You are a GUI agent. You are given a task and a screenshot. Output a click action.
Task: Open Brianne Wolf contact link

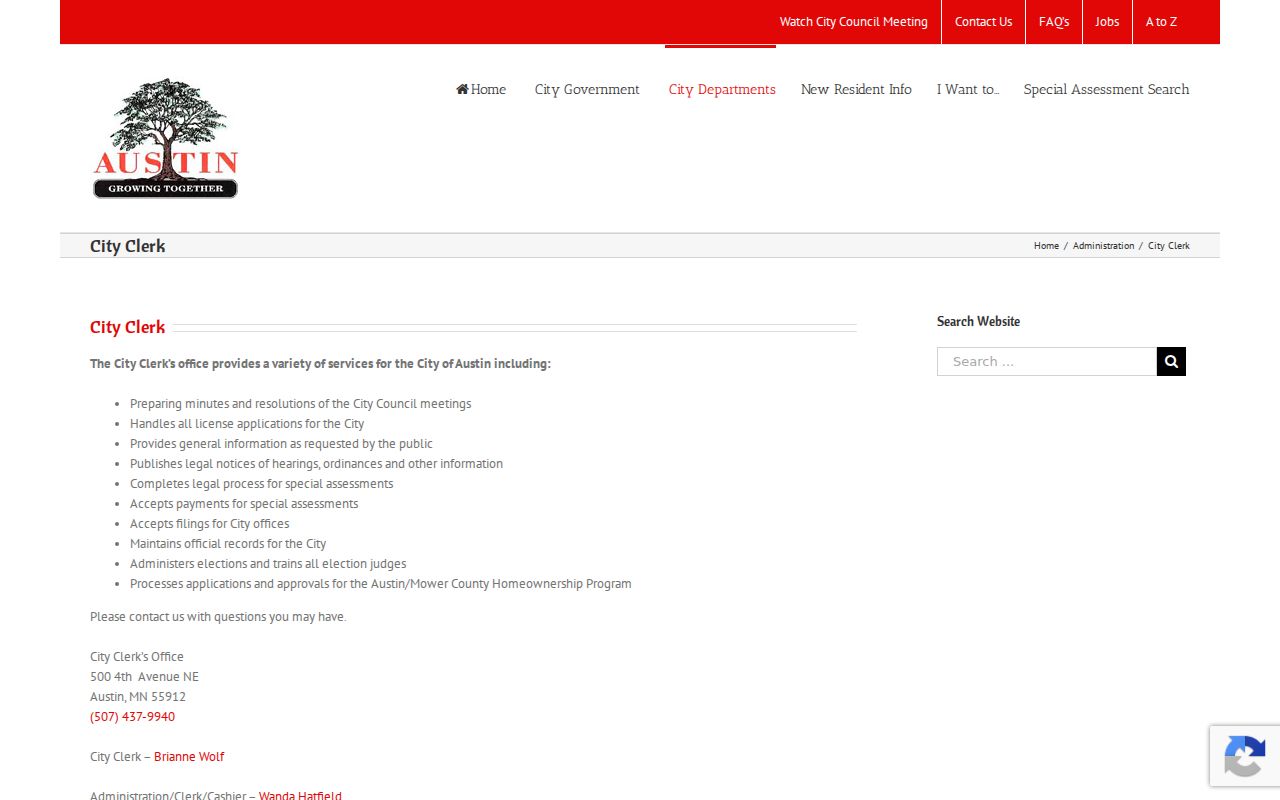pos(189,757)
